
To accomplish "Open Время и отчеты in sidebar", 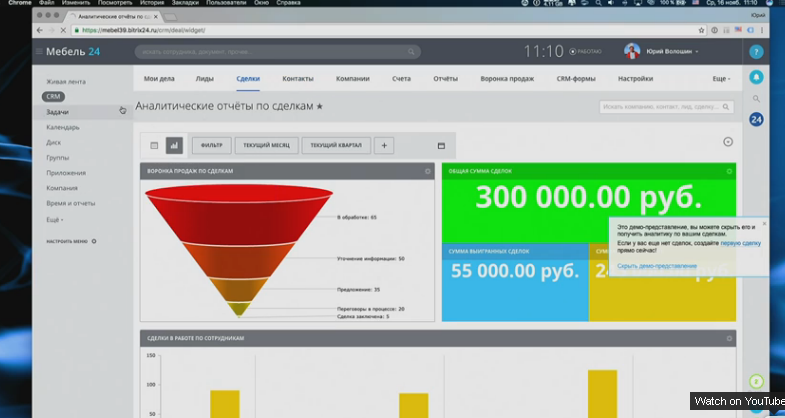I will tap(71, 203).
